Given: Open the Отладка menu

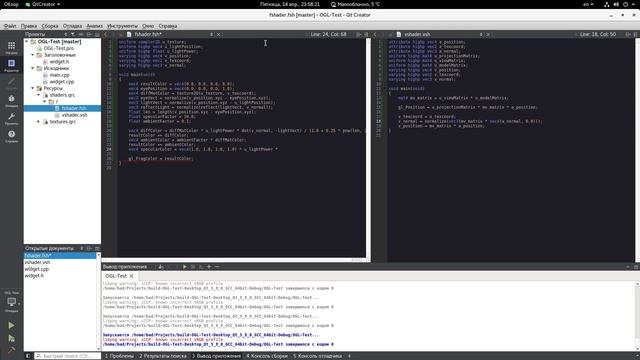Looking at the screenshot, I should [72, 26].
